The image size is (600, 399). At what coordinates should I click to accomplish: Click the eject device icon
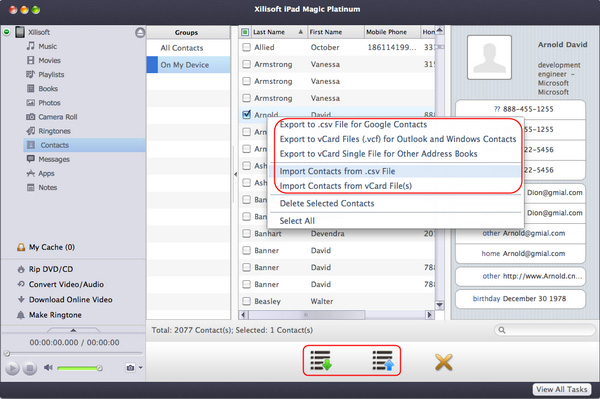(x=140, y=33)
